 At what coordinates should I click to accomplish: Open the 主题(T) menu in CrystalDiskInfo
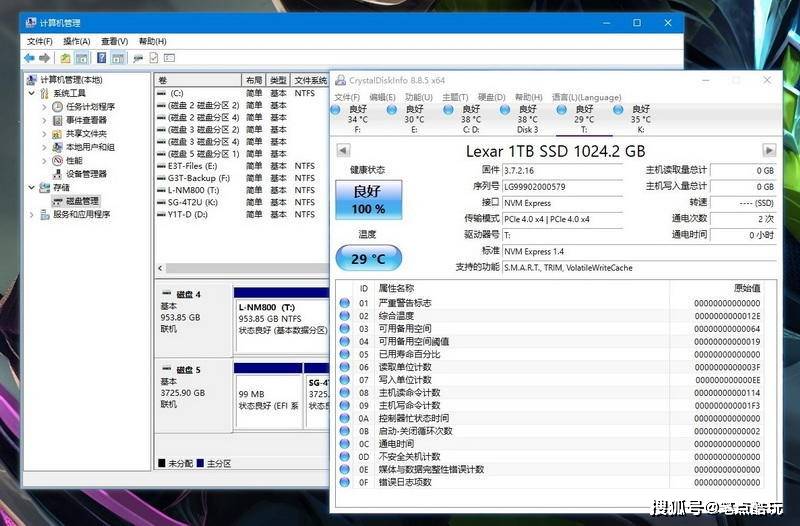tap(455, 97)
